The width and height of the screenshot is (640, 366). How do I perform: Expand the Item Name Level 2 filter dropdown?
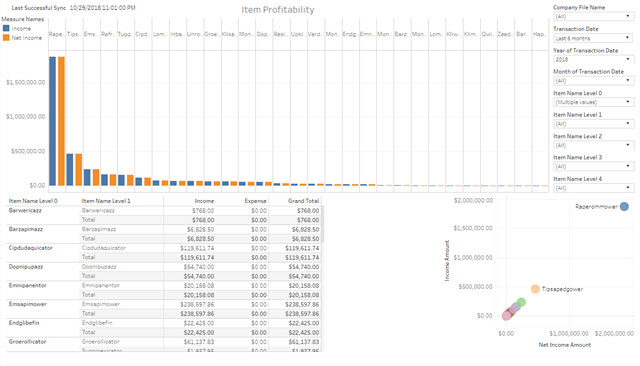coord(593,145)
